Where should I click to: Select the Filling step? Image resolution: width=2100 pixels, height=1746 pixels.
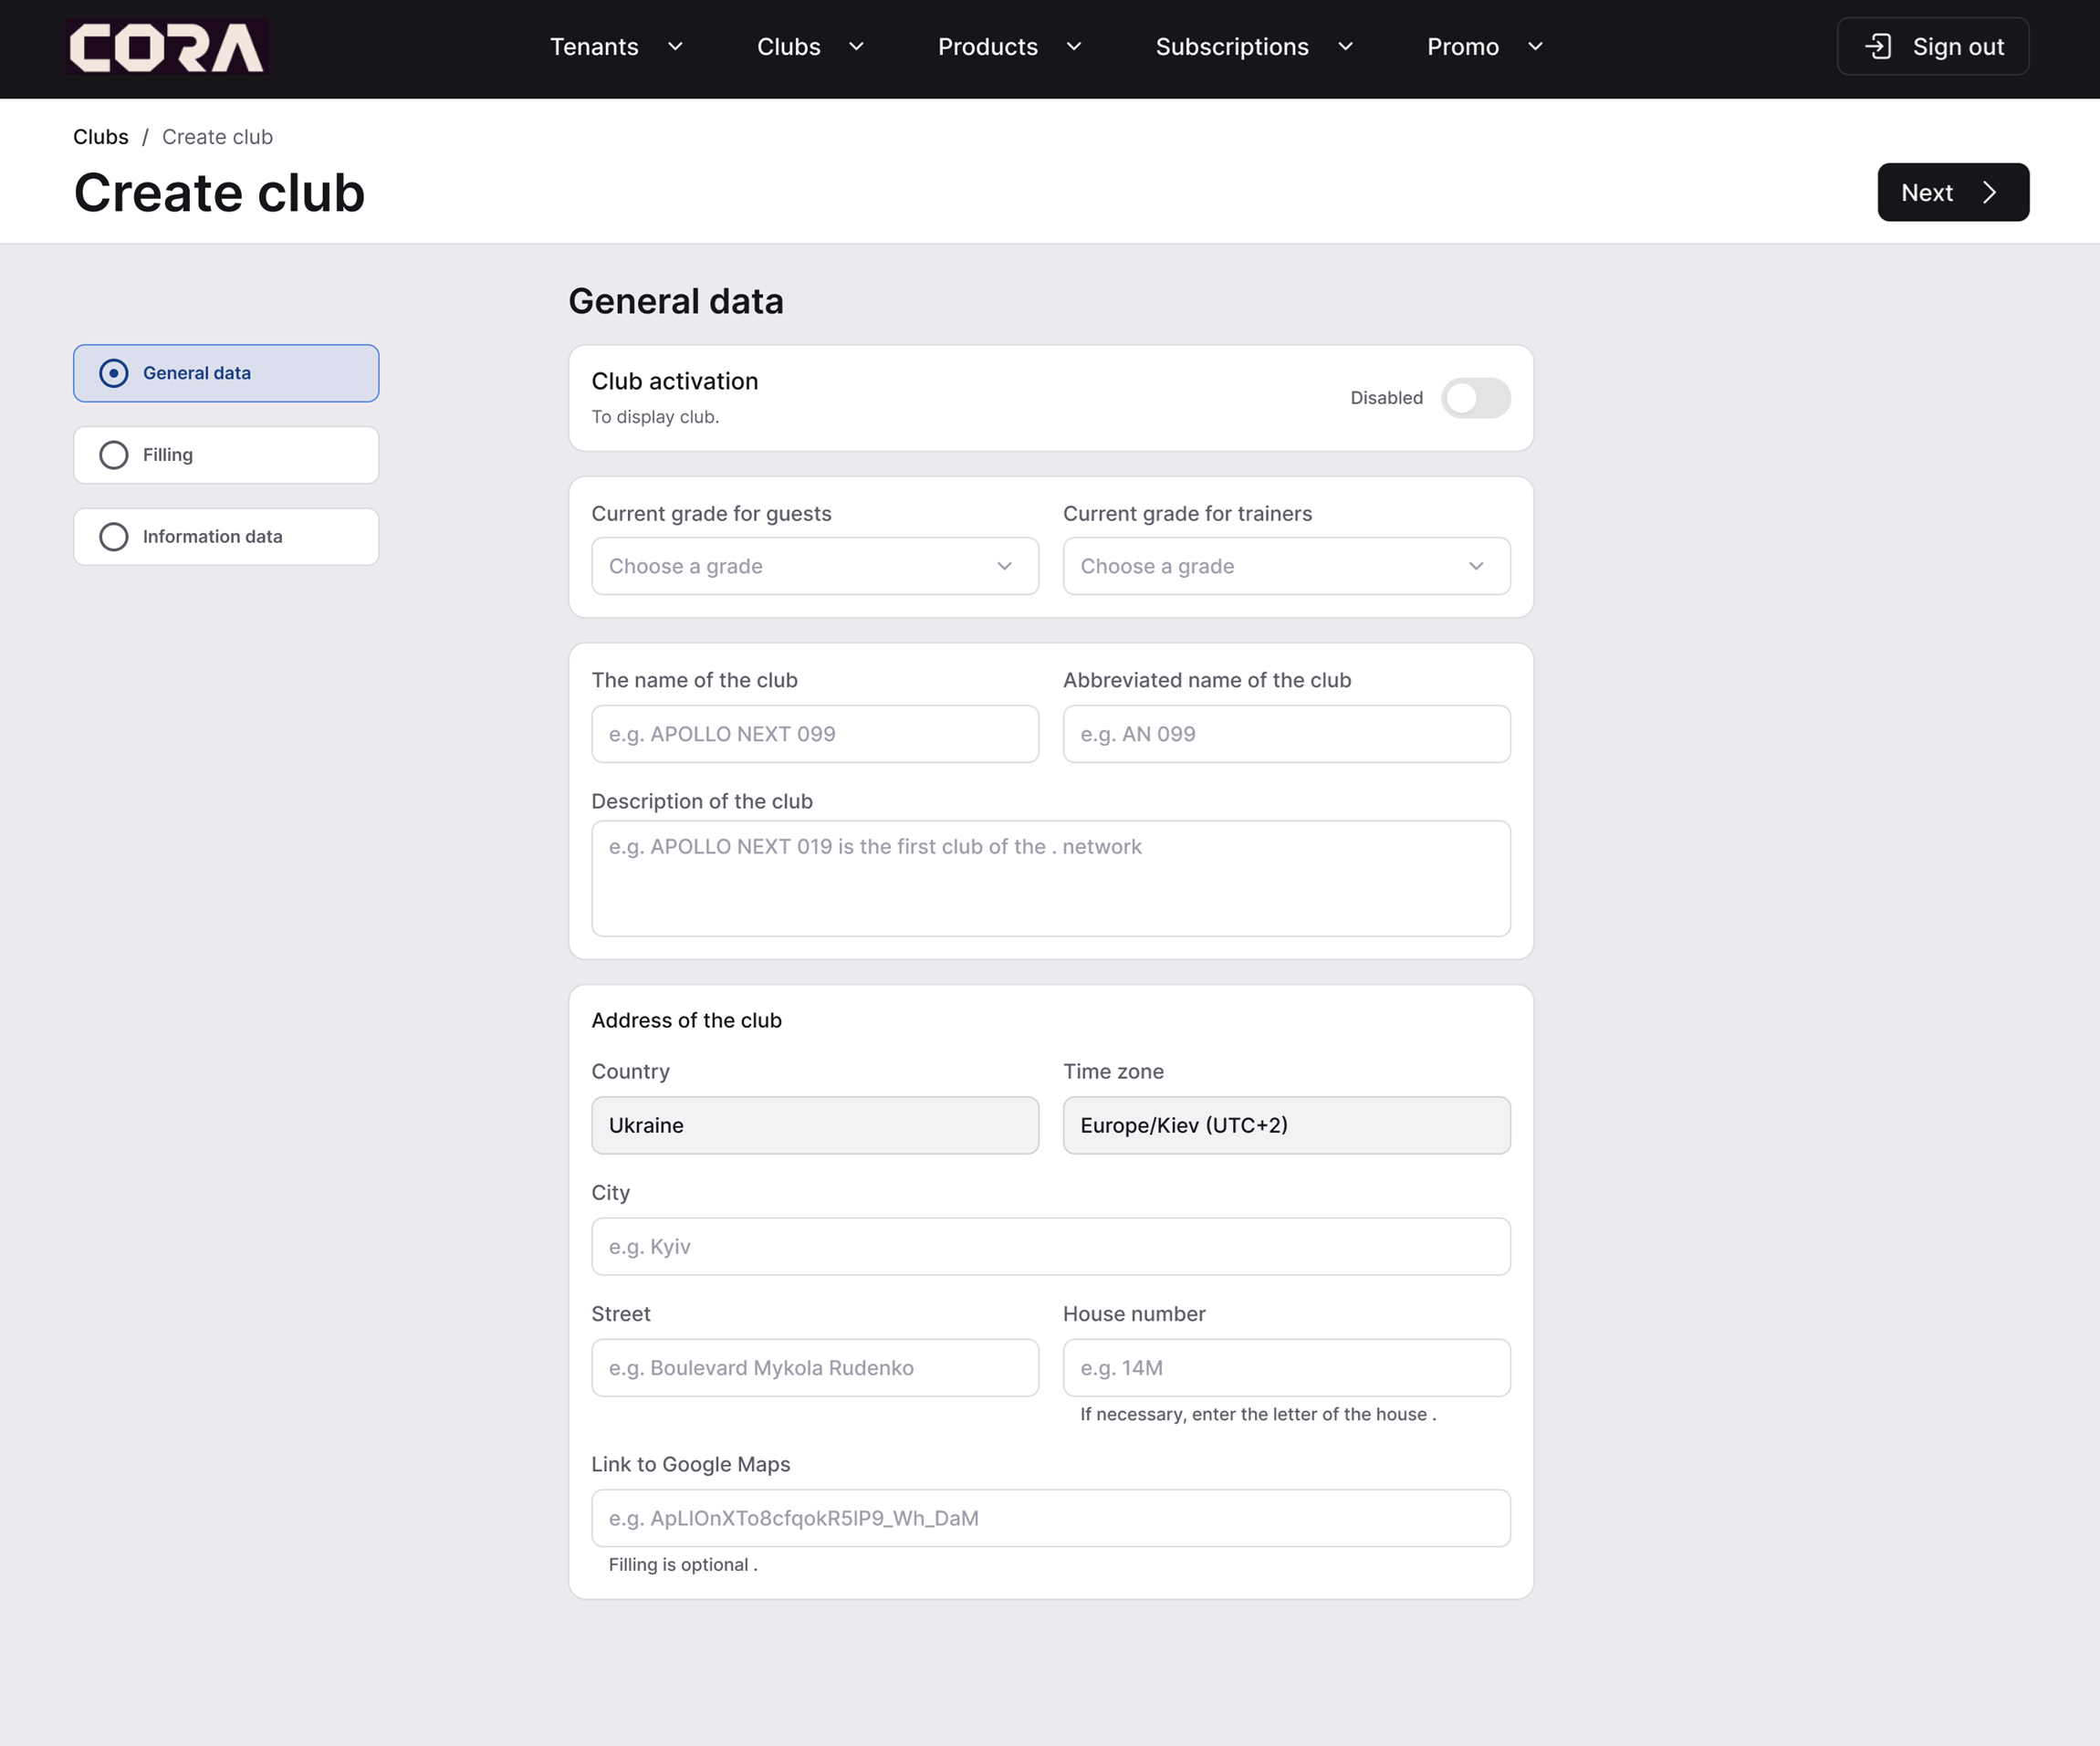point(226,455)
